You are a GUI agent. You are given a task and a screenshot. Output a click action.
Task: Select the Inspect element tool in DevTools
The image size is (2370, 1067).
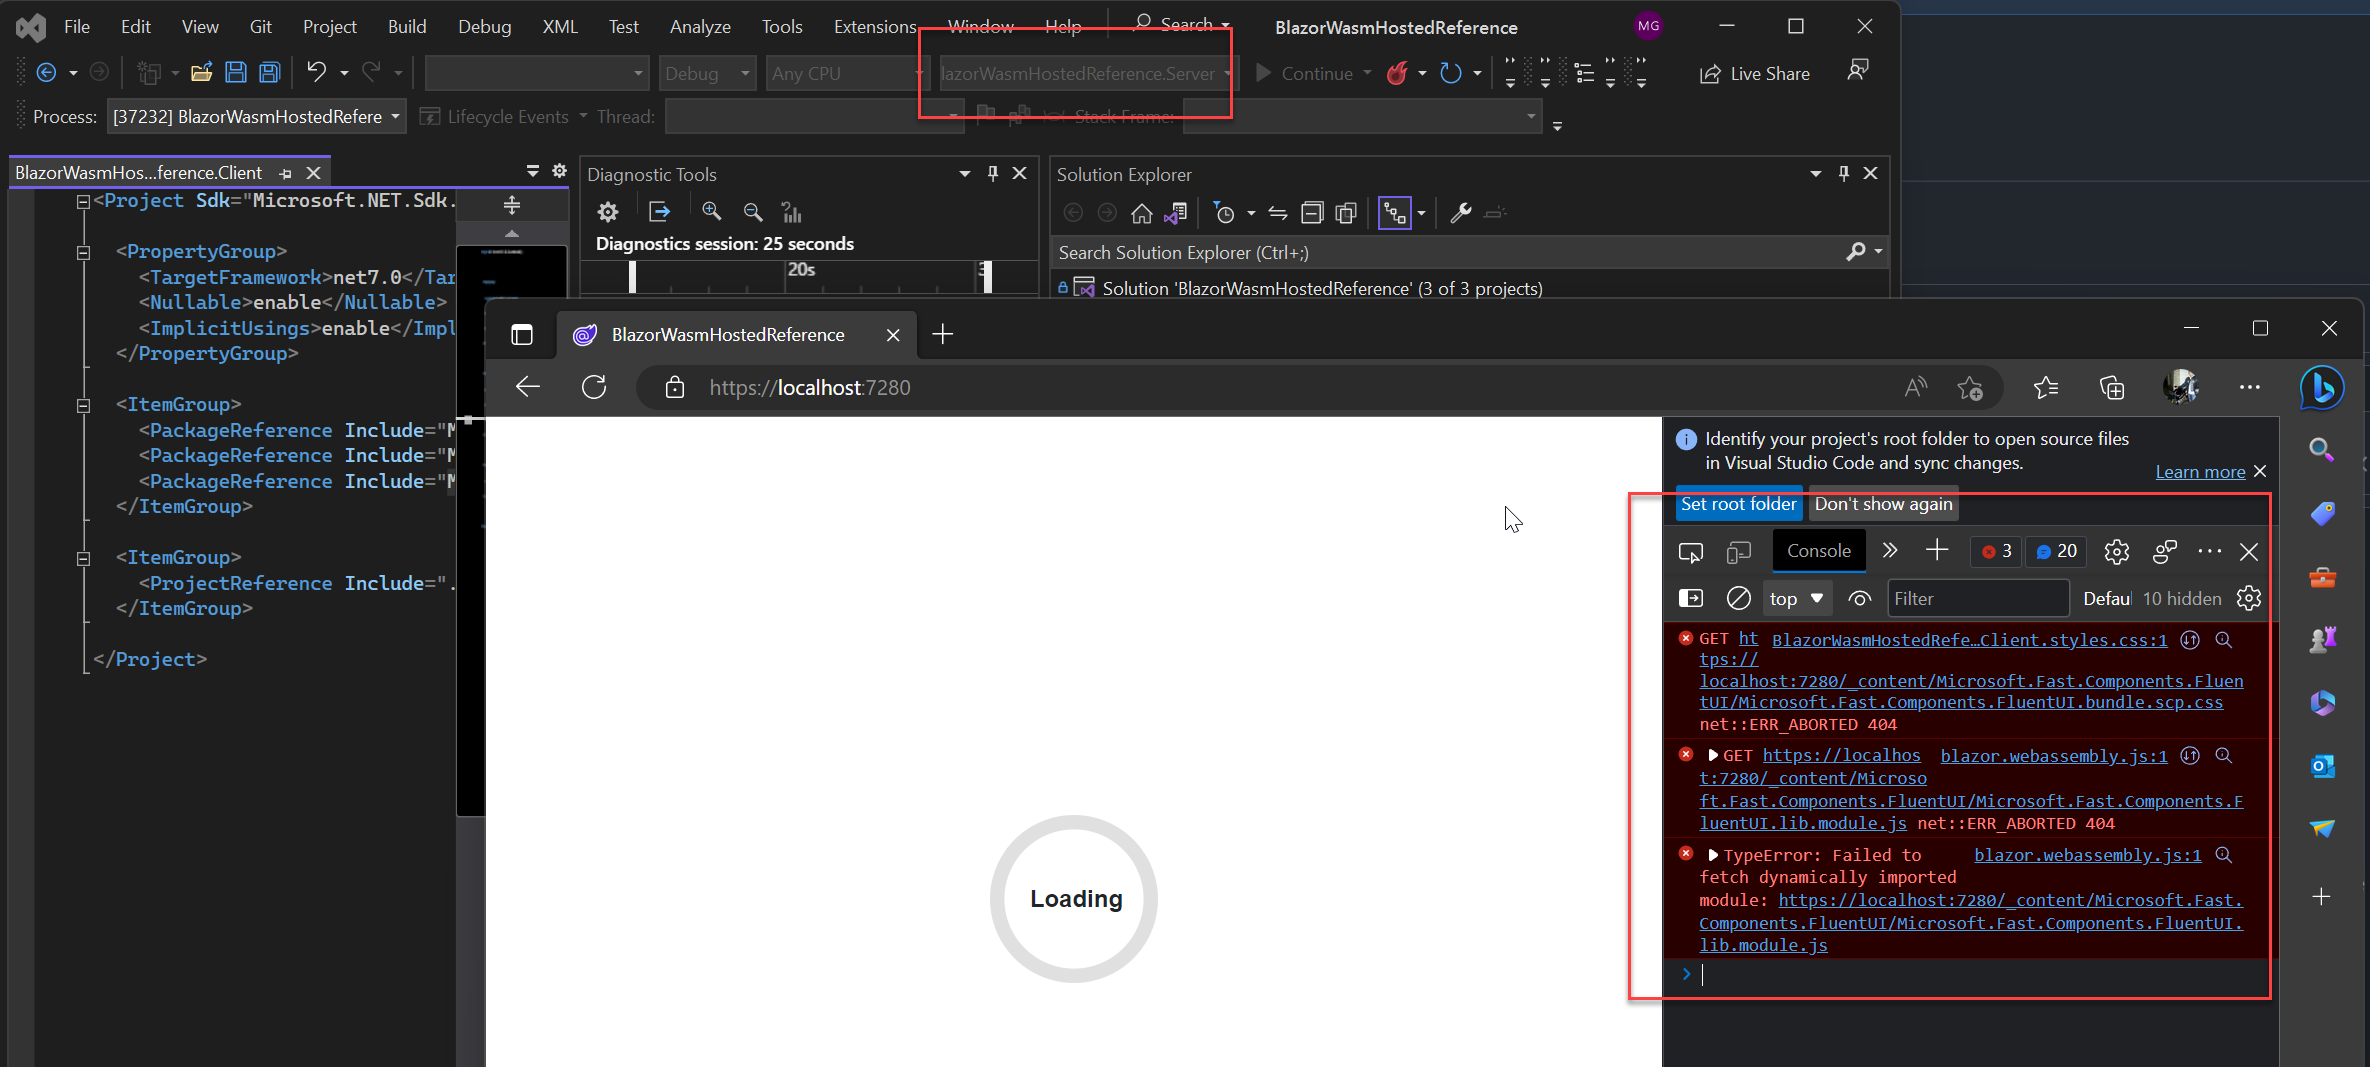1690,551
